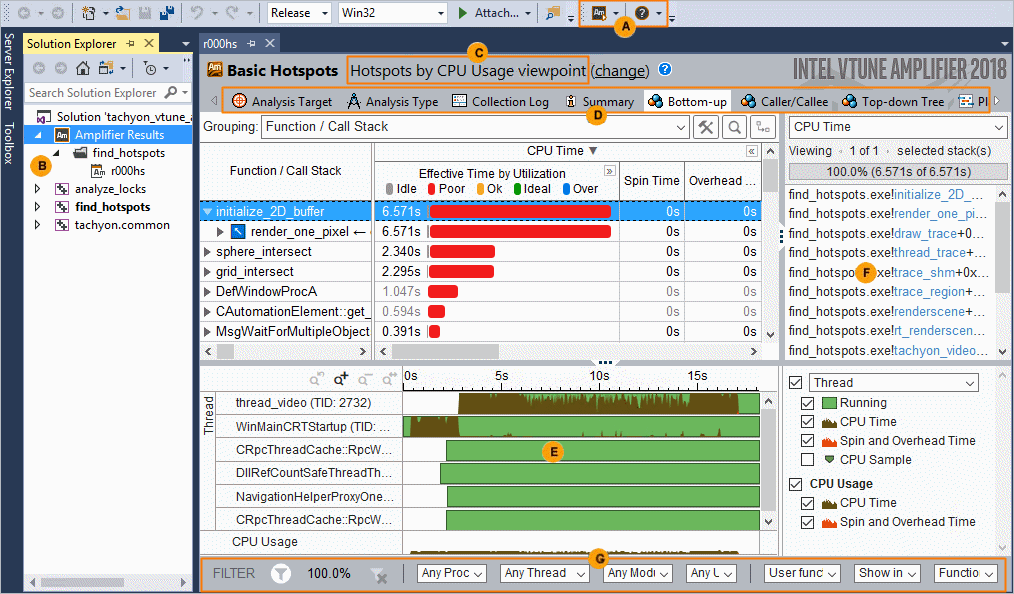The width and height of the screenshot is (1014, 594).
Task: Enable the CPU Sample checkbox
Action: click(808, 460)
